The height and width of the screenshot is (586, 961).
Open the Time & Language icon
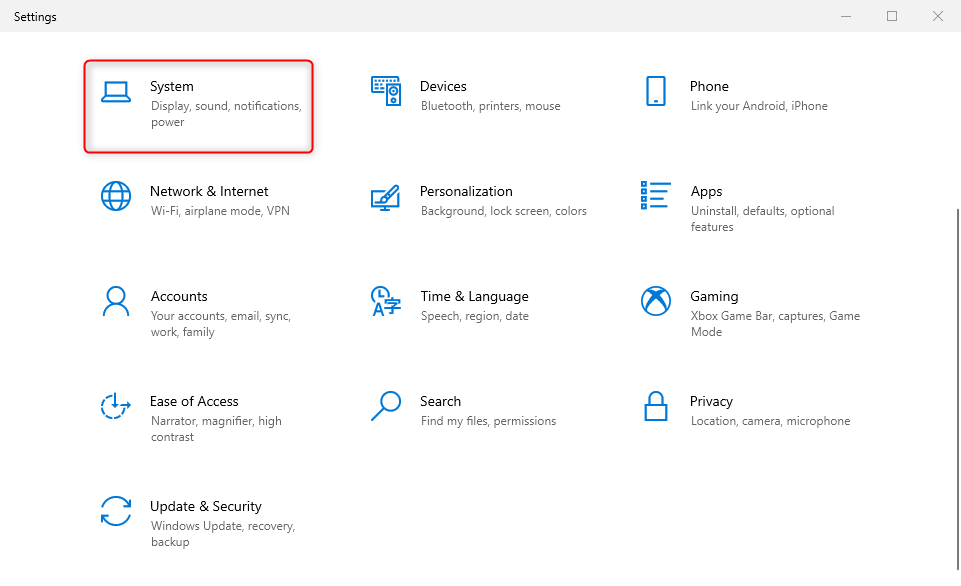[386, 301]
